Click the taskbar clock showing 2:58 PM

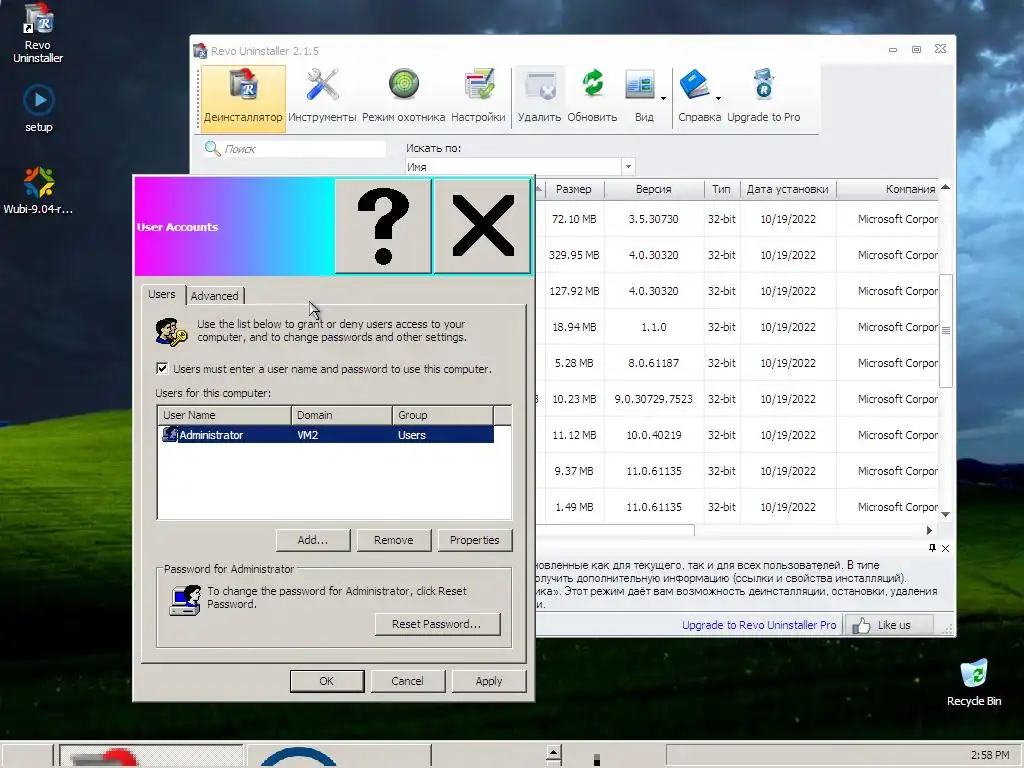(x=990, y=755)
